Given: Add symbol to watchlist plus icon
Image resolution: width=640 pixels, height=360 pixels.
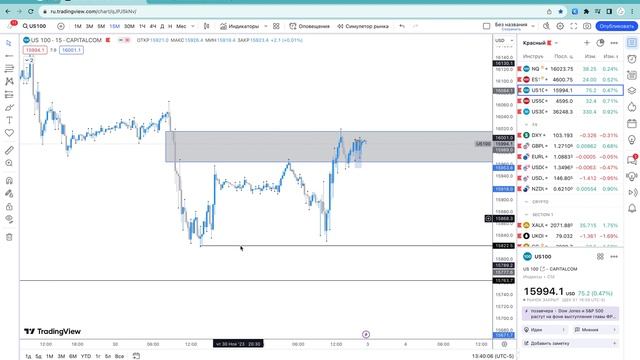Looking at the screenshot, I should 587,43.
